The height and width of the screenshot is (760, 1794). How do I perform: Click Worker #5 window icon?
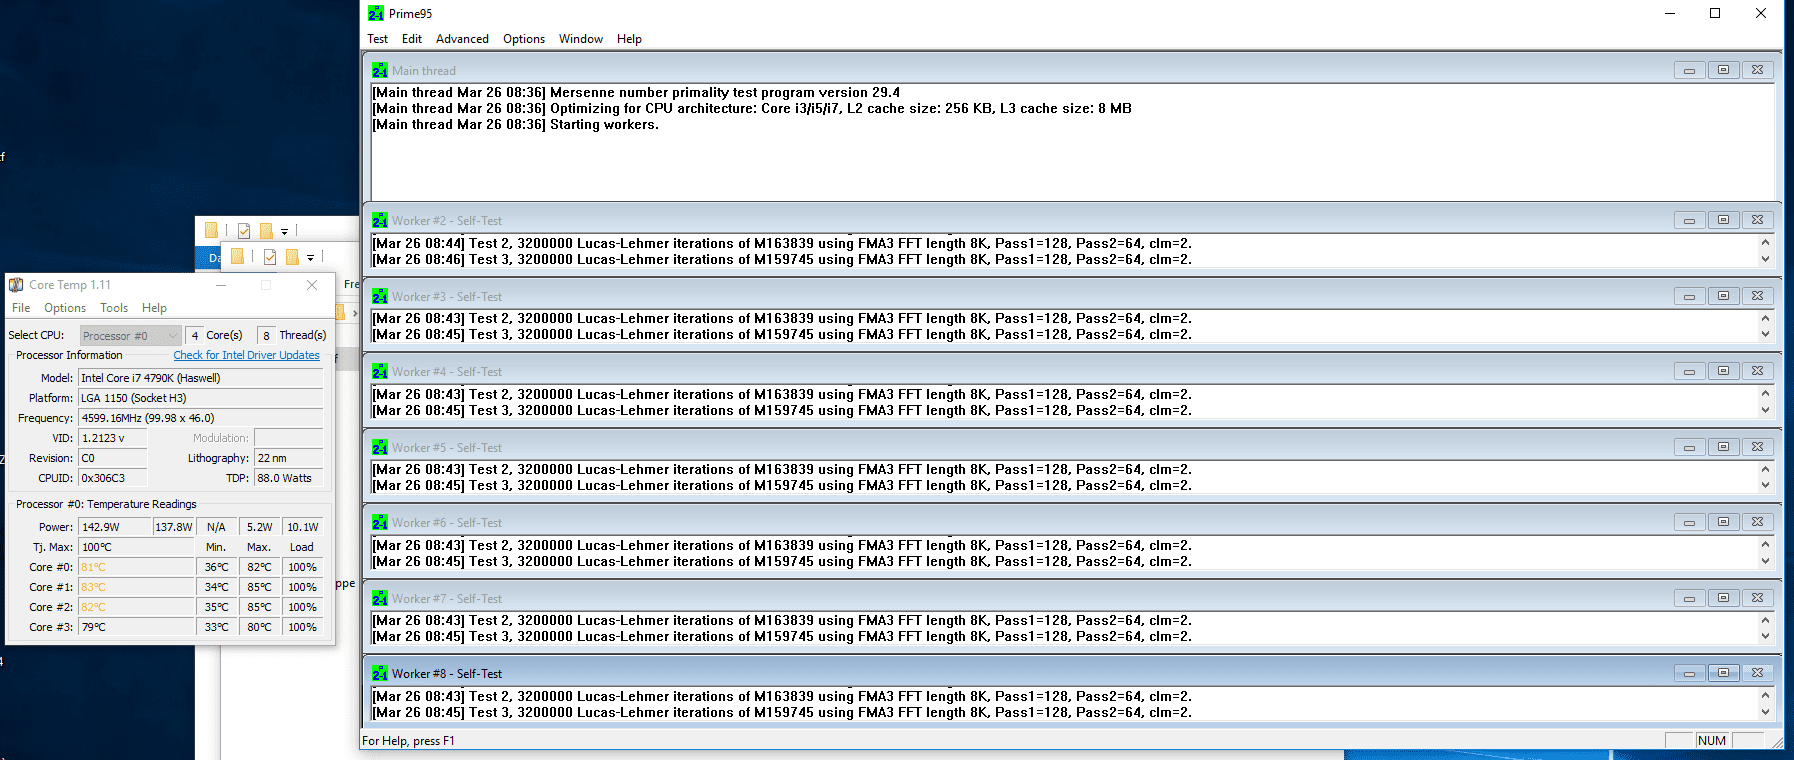point(380,447)
